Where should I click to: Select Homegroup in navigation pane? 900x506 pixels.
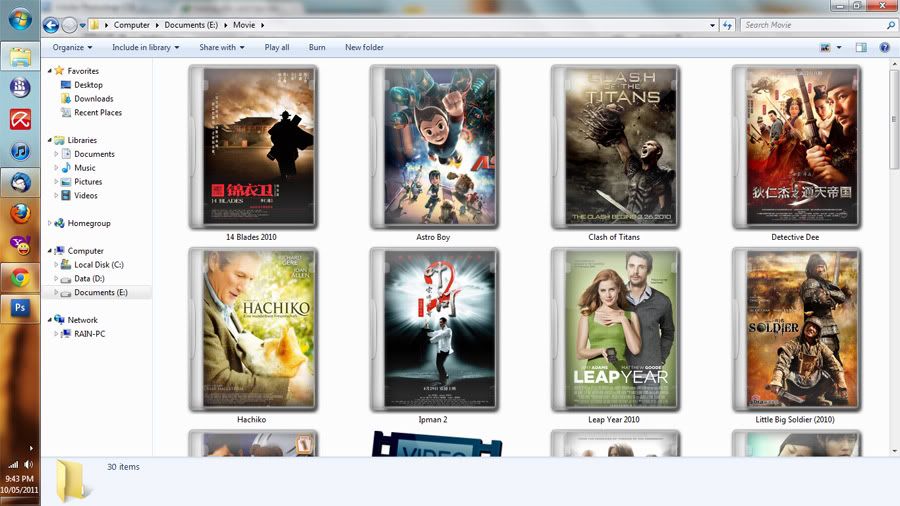click(x=89, y=223)
